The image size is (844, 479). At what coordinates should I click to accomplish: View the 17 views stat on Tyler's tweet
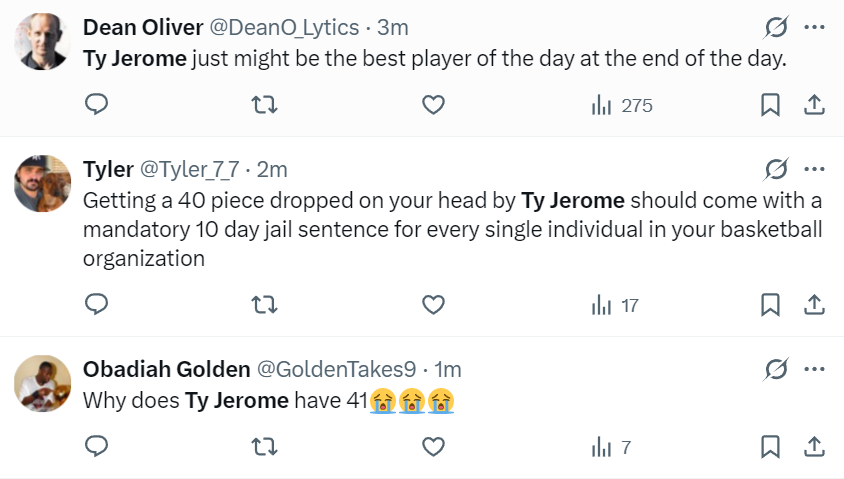click(615, 305)
